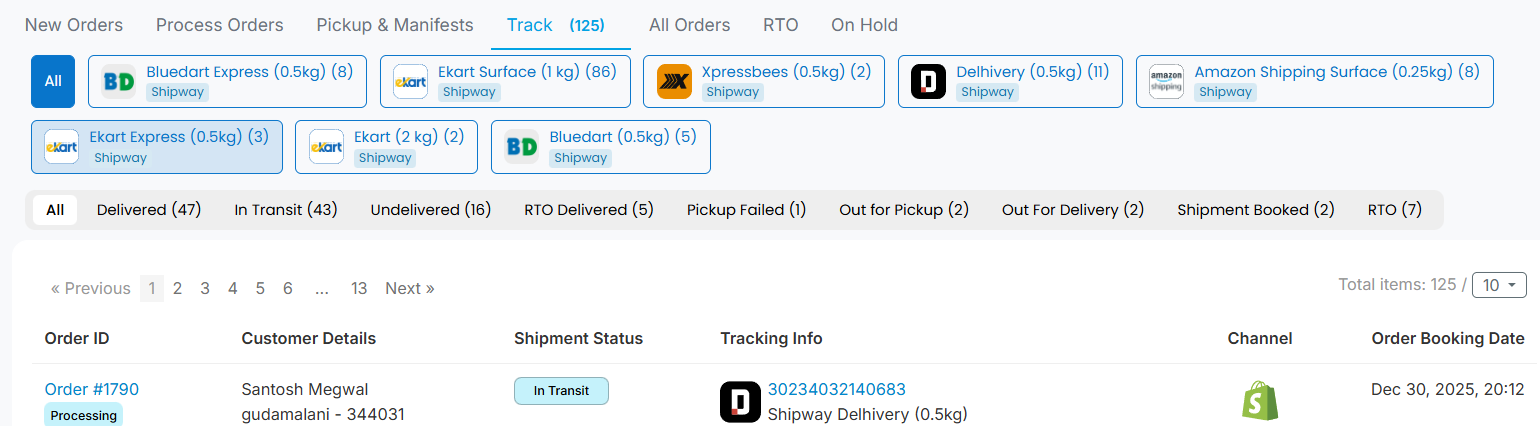The width and height of the screenshot is (1540, 426).
Task: Click the Shopify channel icon for Order #1790
Action: 1260,401
